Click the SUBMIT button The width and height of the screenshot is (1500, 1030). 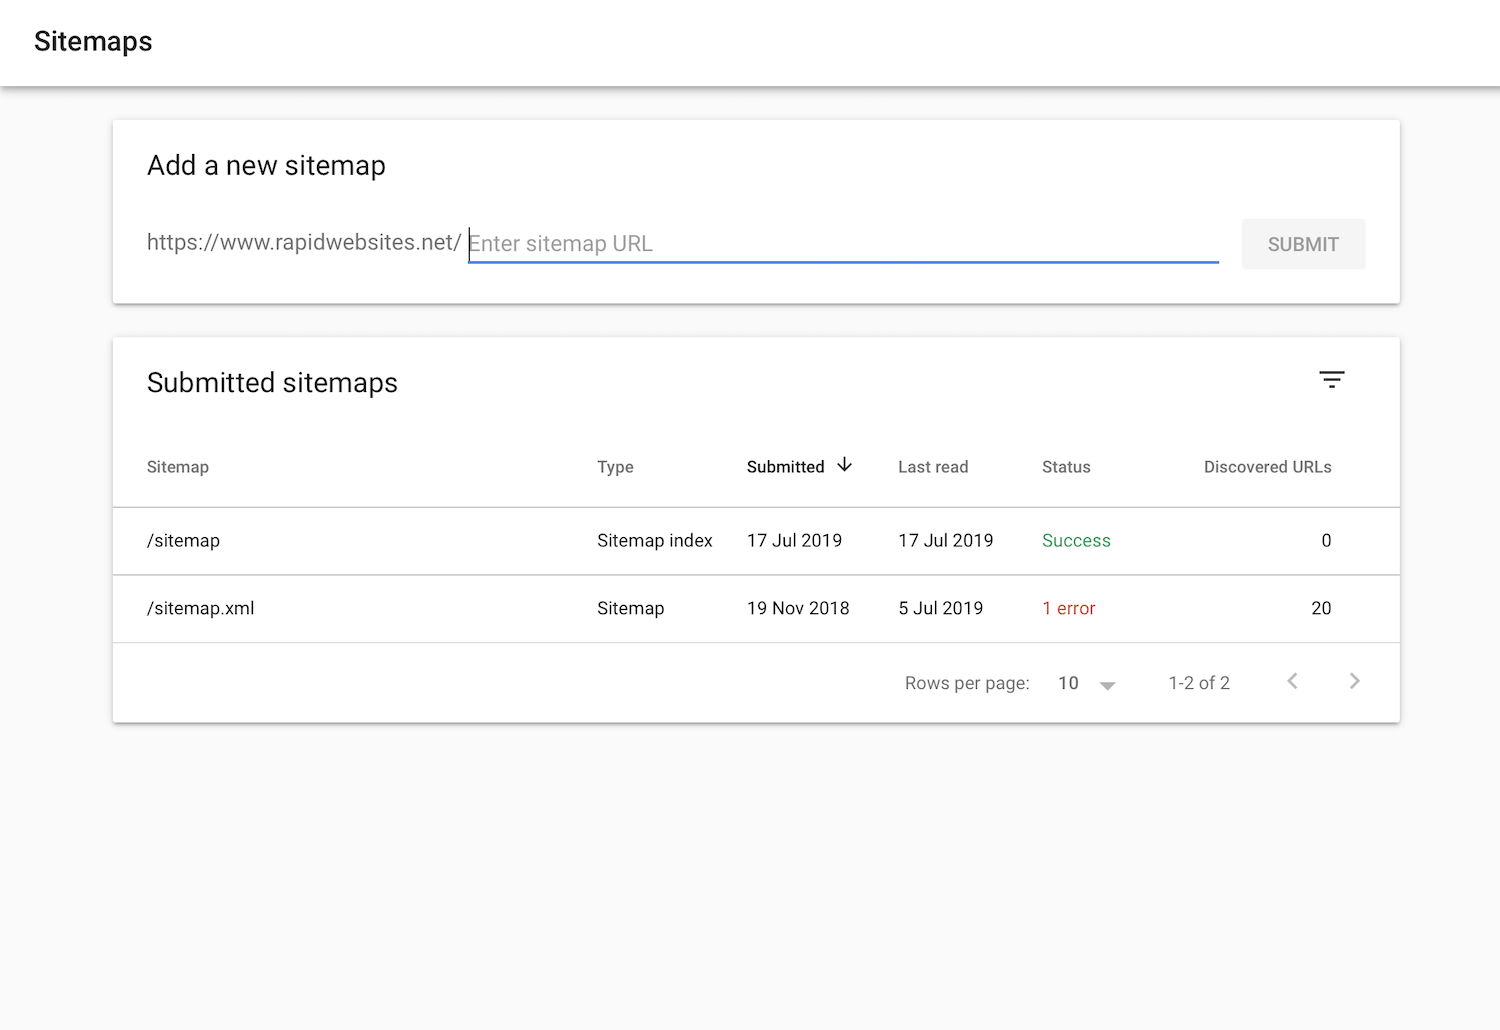point(1303,244)
